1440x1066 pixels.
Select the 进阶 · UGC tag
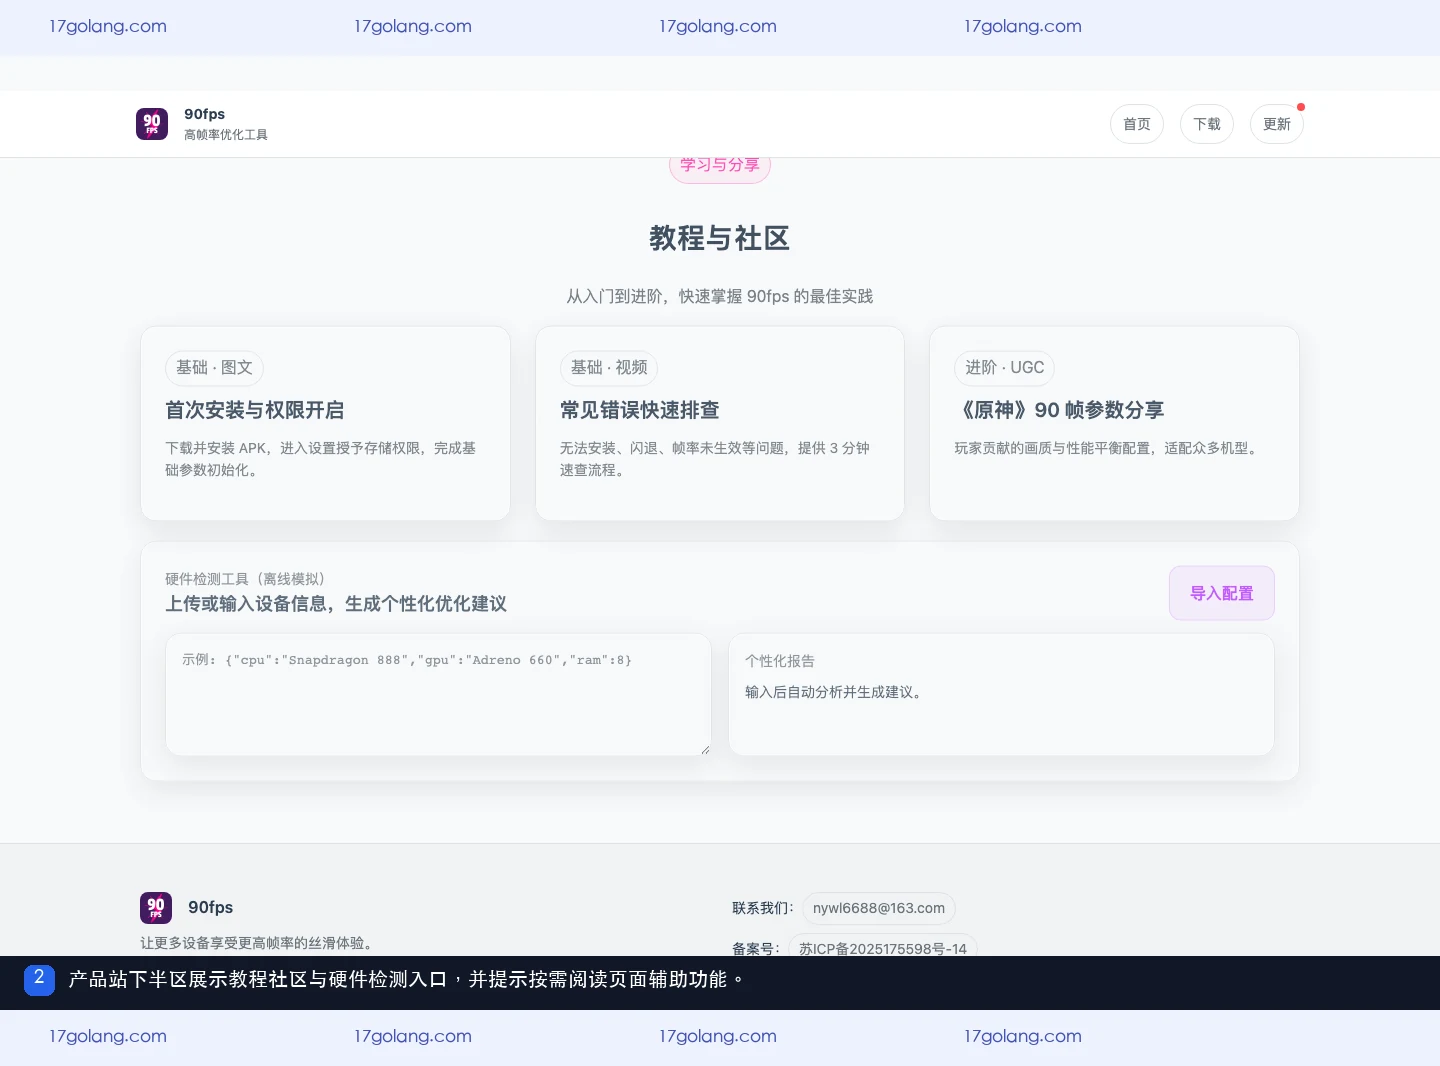(1004, 367)
